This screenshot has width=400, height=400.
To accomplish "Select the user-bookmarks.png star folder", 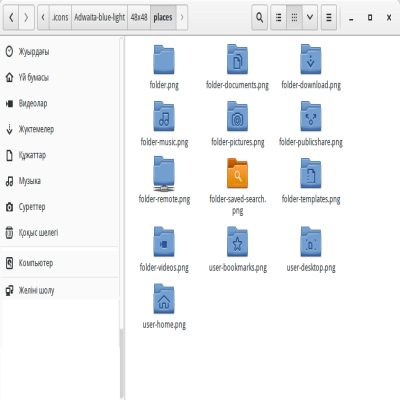I will (237, 249).
